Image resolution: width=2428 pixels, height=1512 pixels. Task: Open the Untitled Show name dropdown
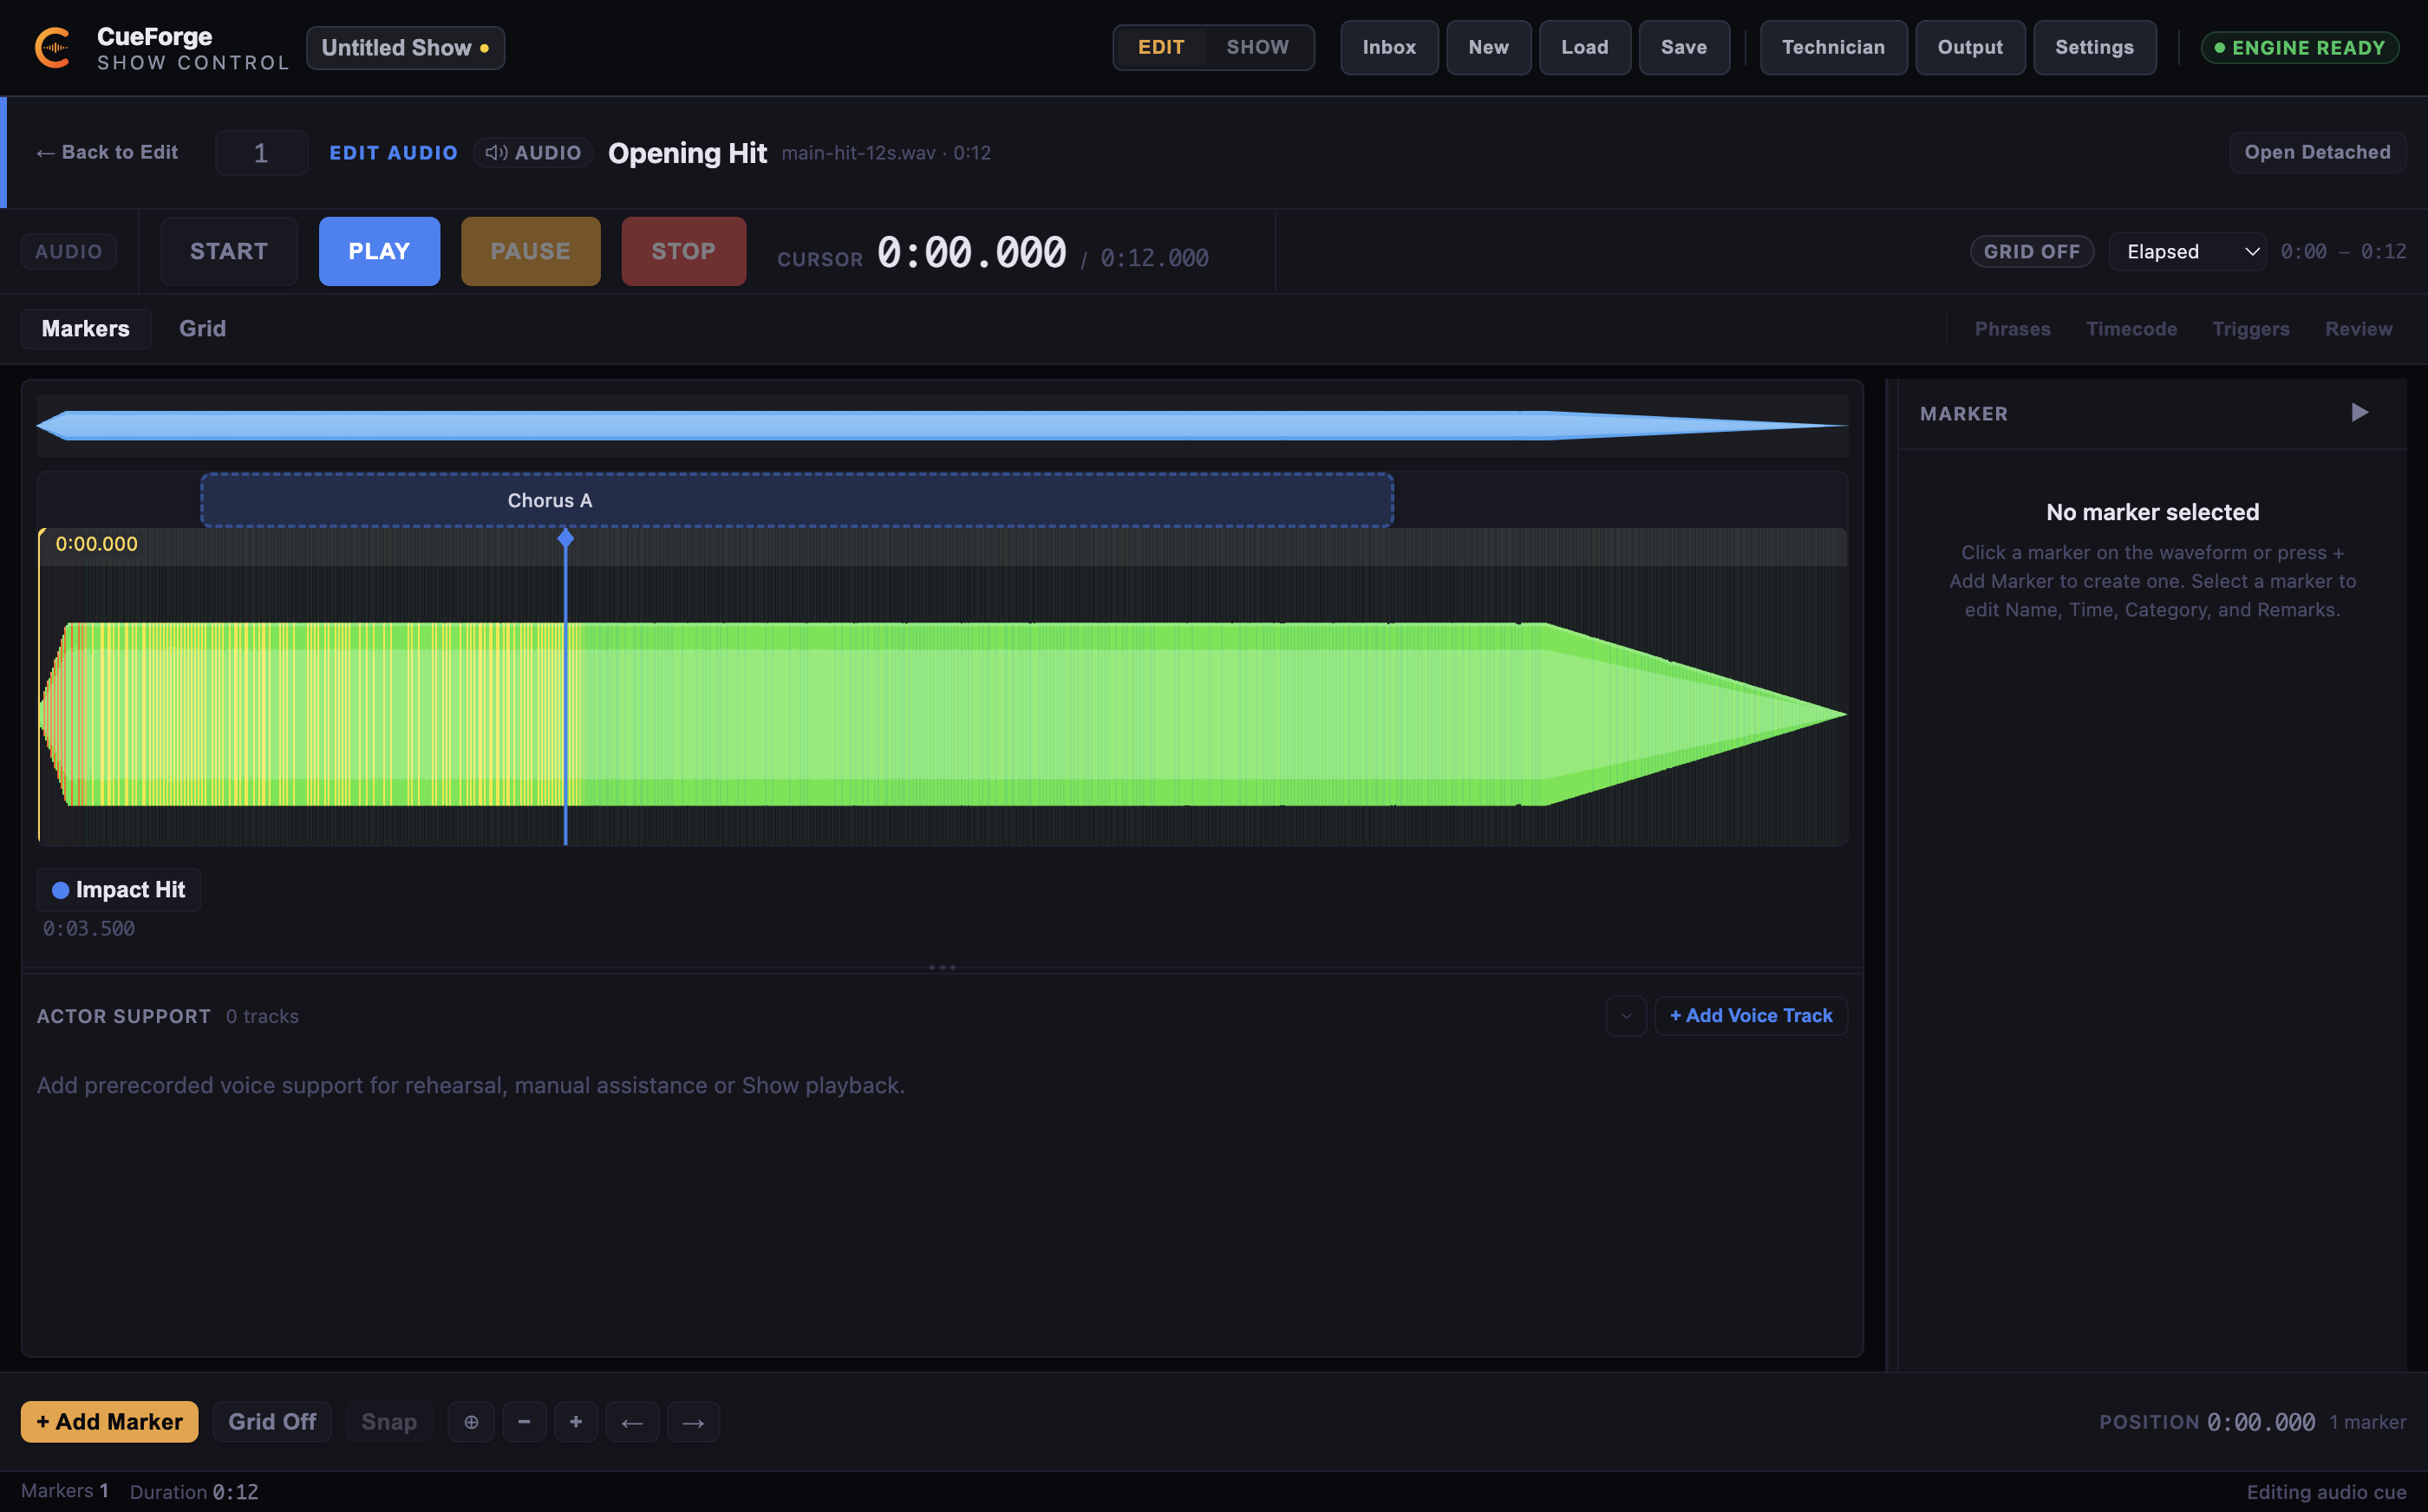tap(405, 47)
